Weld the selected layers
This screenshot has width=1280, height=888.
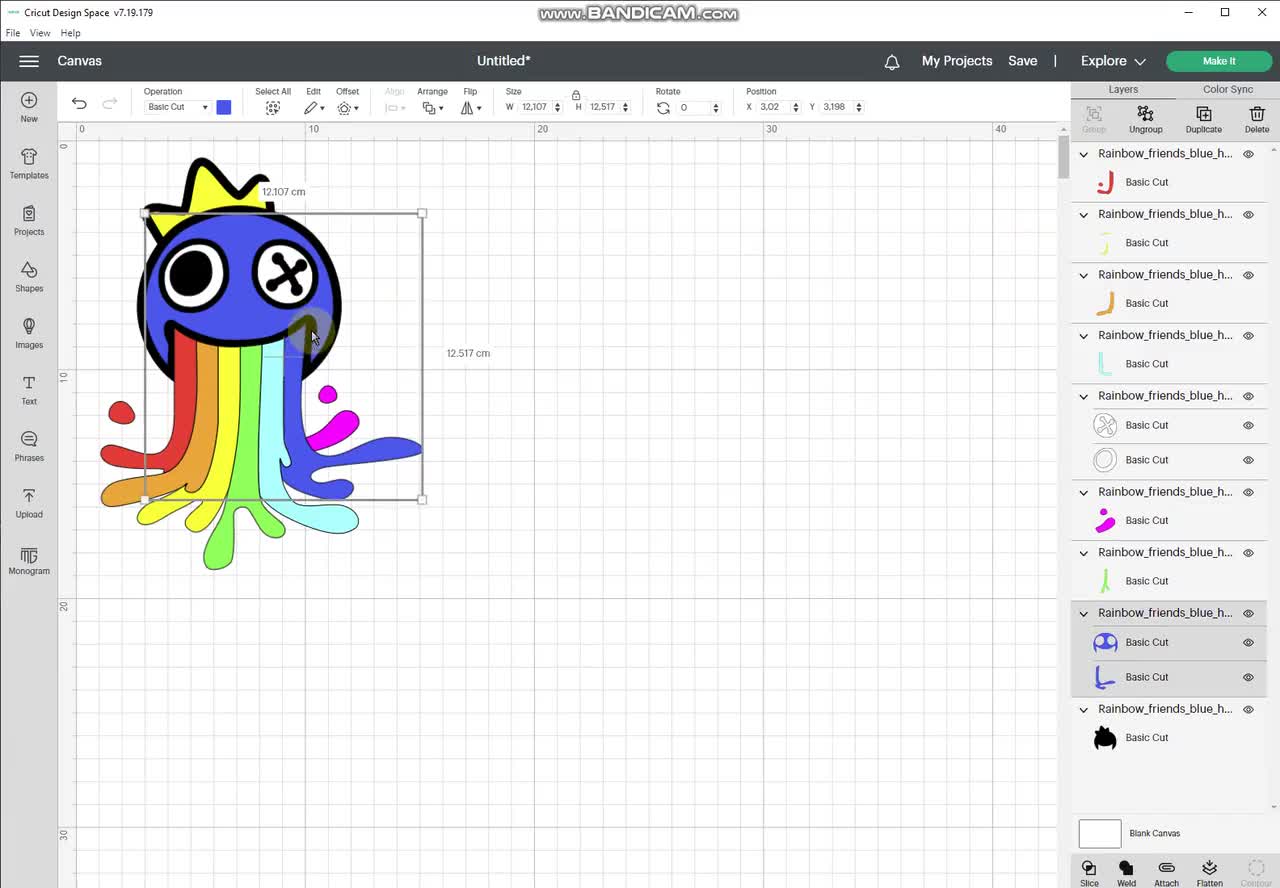click(x=1126, y=873)
